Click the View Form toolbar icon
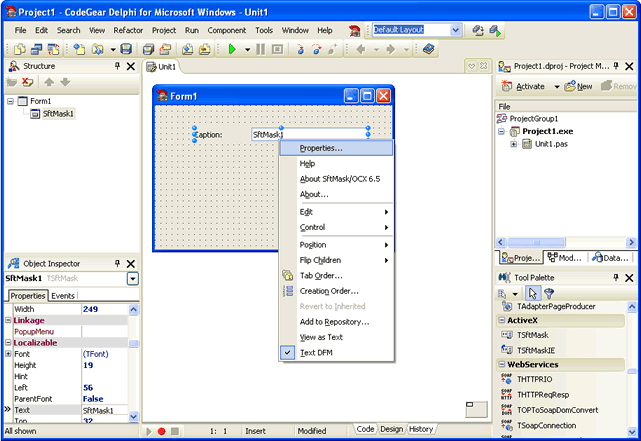The image size is (641, 441). [37, 49]
